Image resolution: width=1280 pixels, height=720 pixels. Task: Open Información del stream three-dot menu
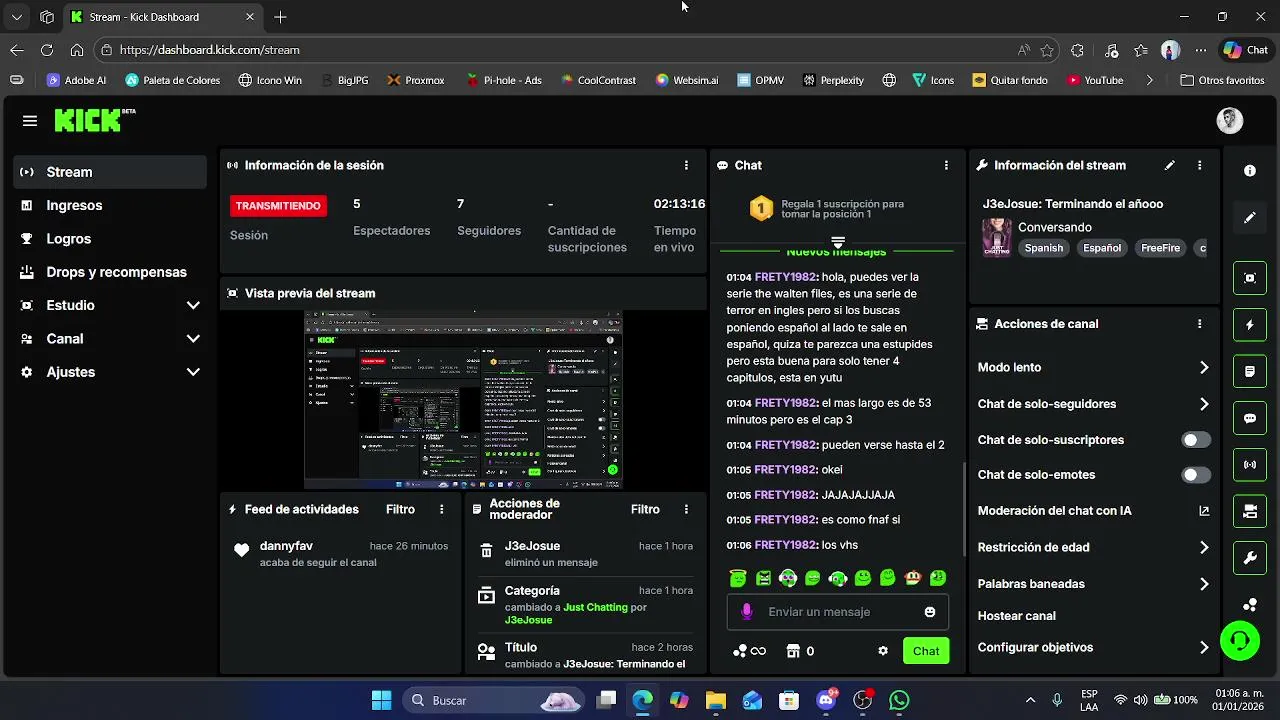1199,165
